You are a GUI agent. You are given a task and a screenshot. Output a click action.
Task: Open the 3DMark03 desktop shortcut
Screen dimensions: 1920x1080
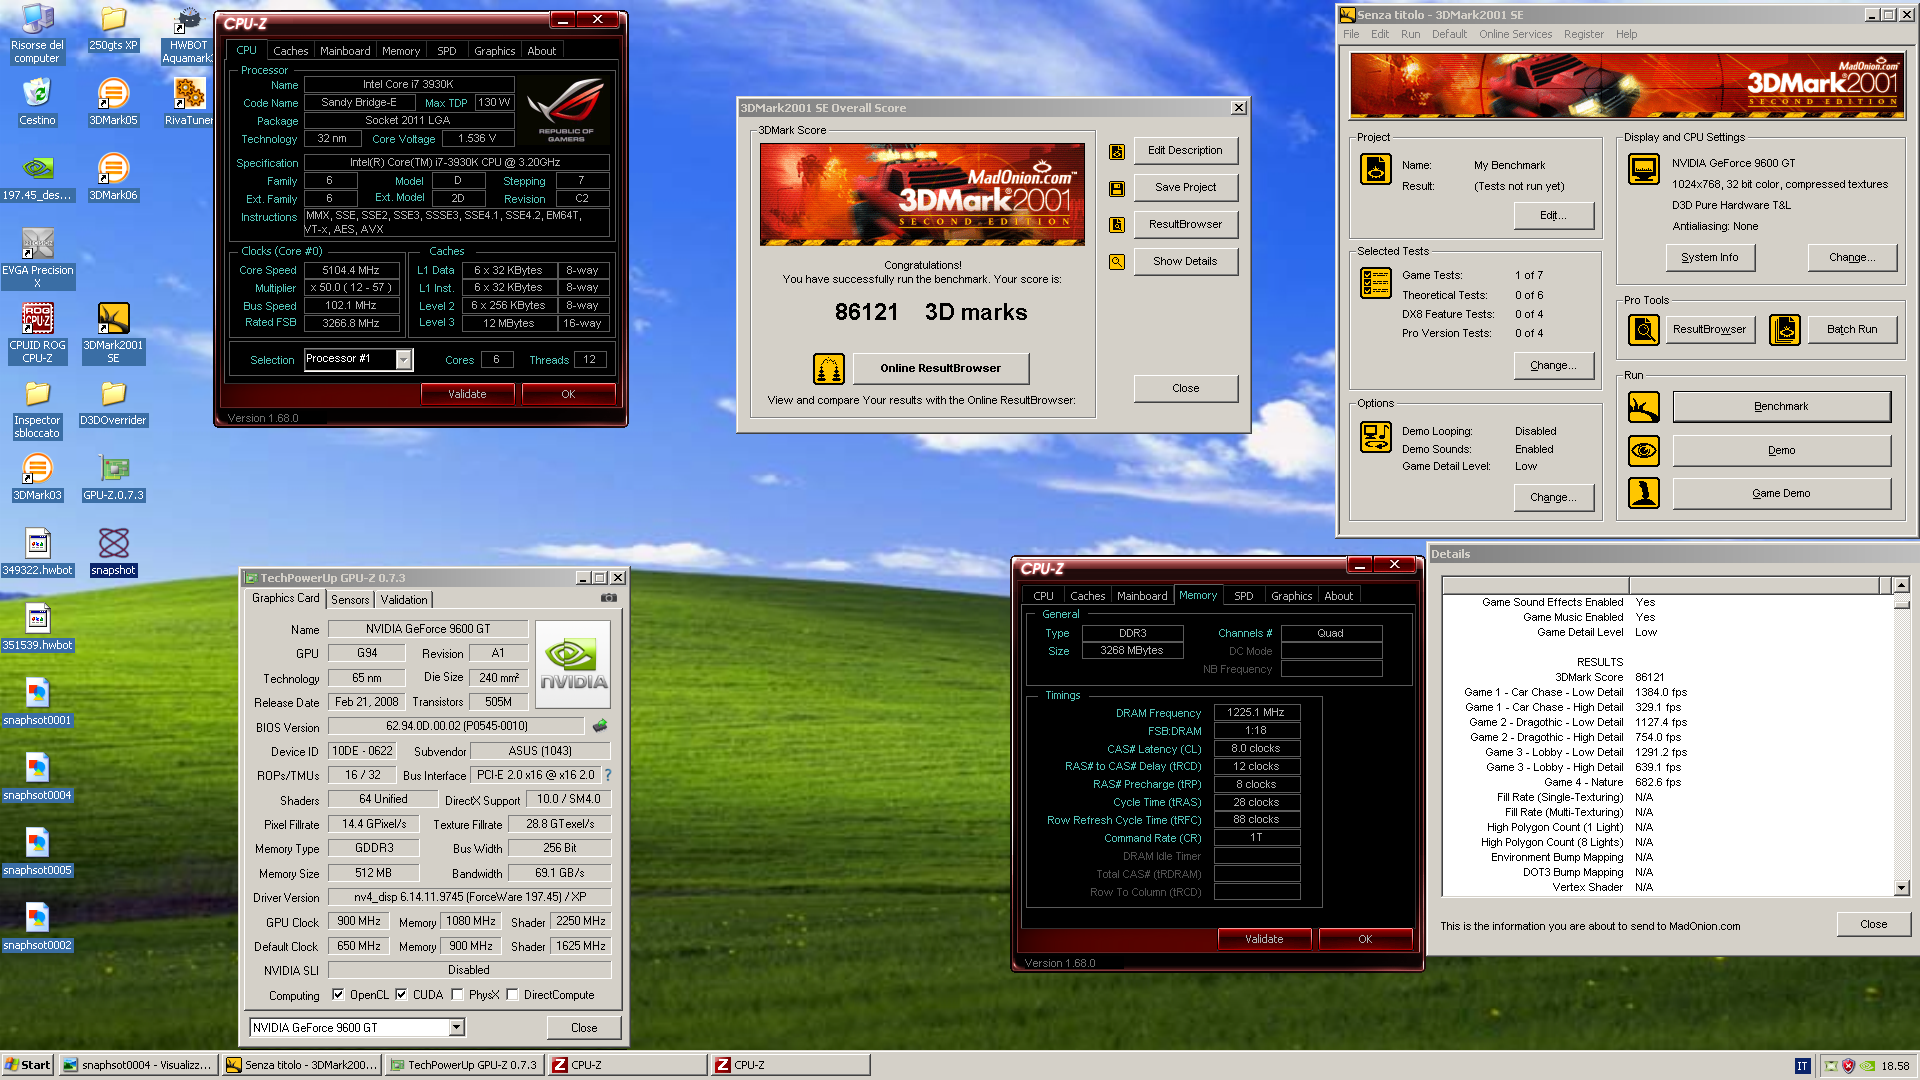tap(37, 477)
